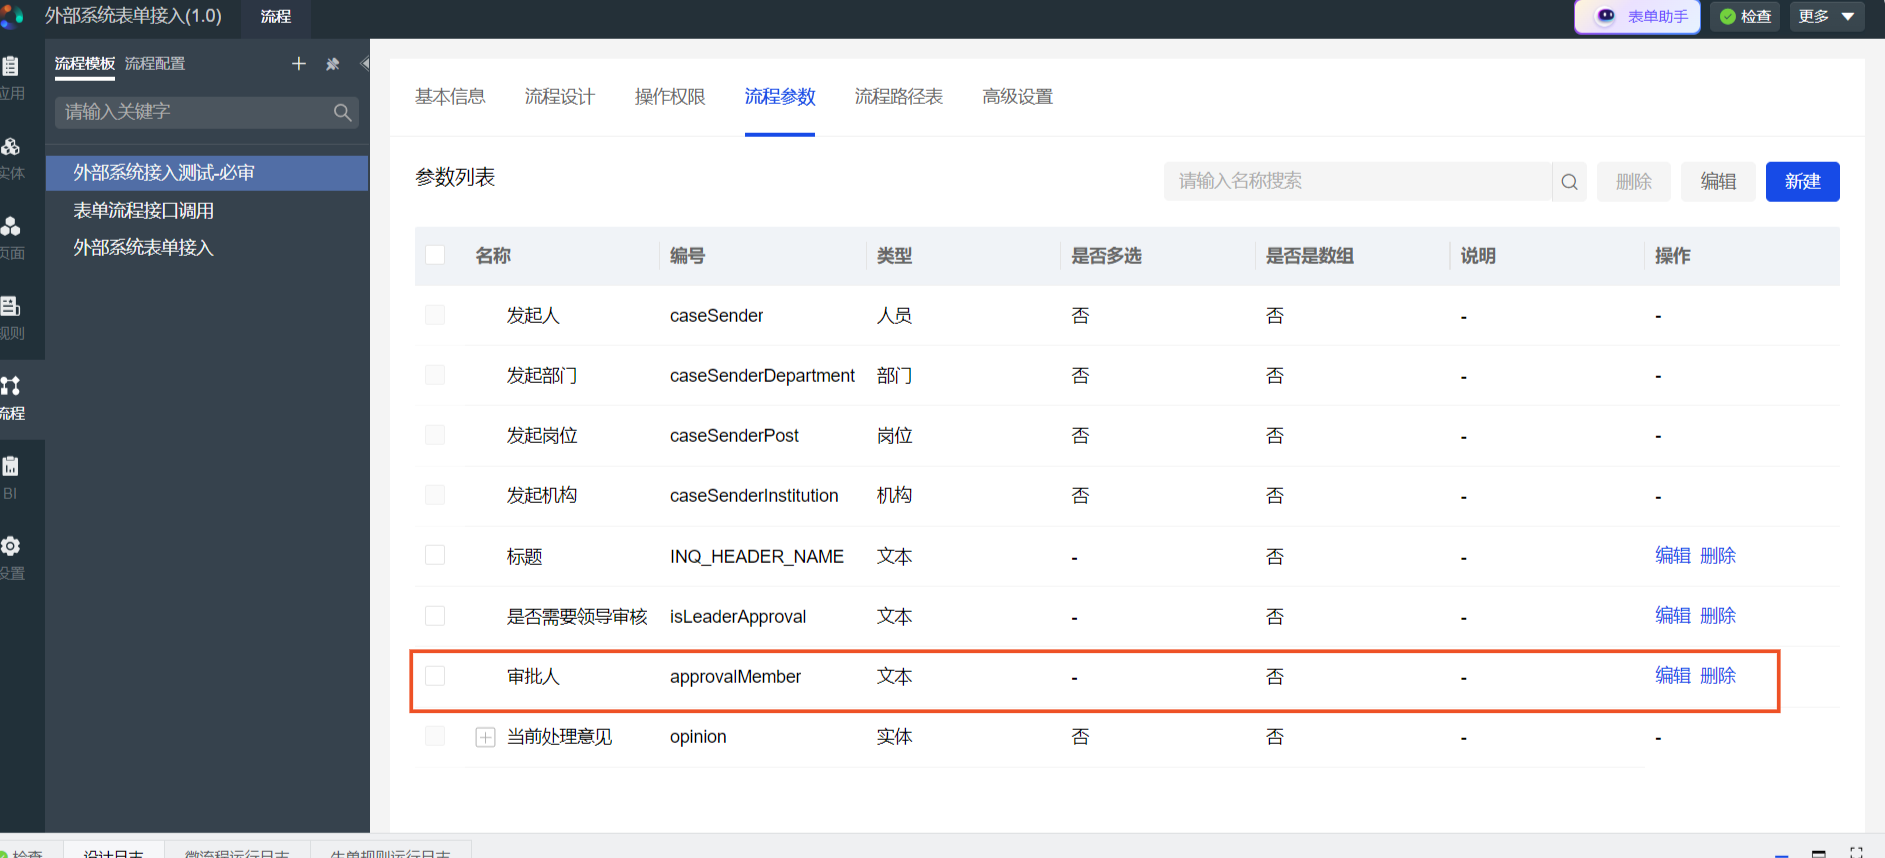Focus the parameter name search field

pyautogui.click(x=1357, y=182)
